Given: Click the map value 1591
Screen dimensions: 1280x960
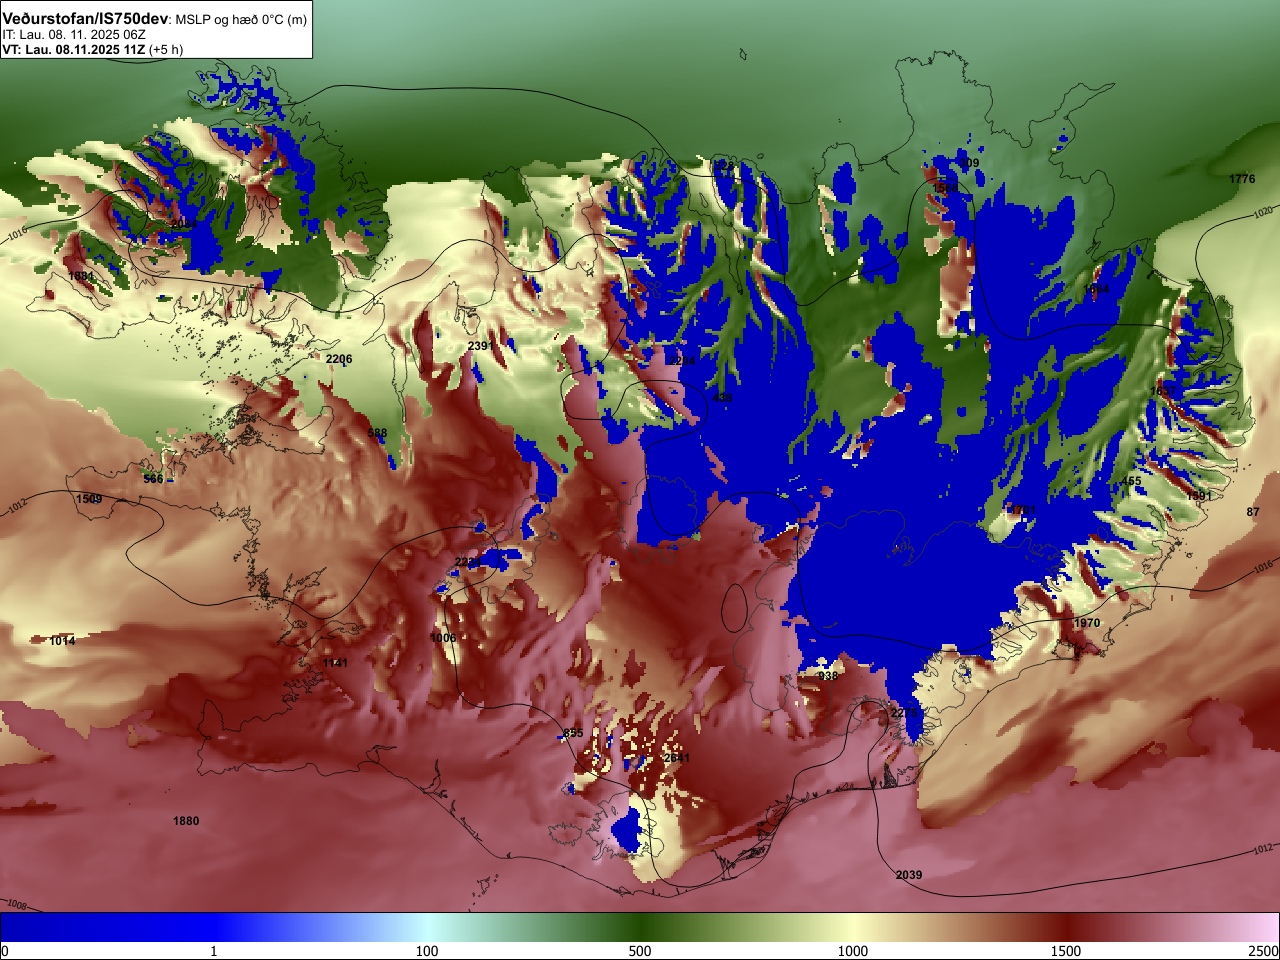Looking at the screenshot, I should (1199, 496).
